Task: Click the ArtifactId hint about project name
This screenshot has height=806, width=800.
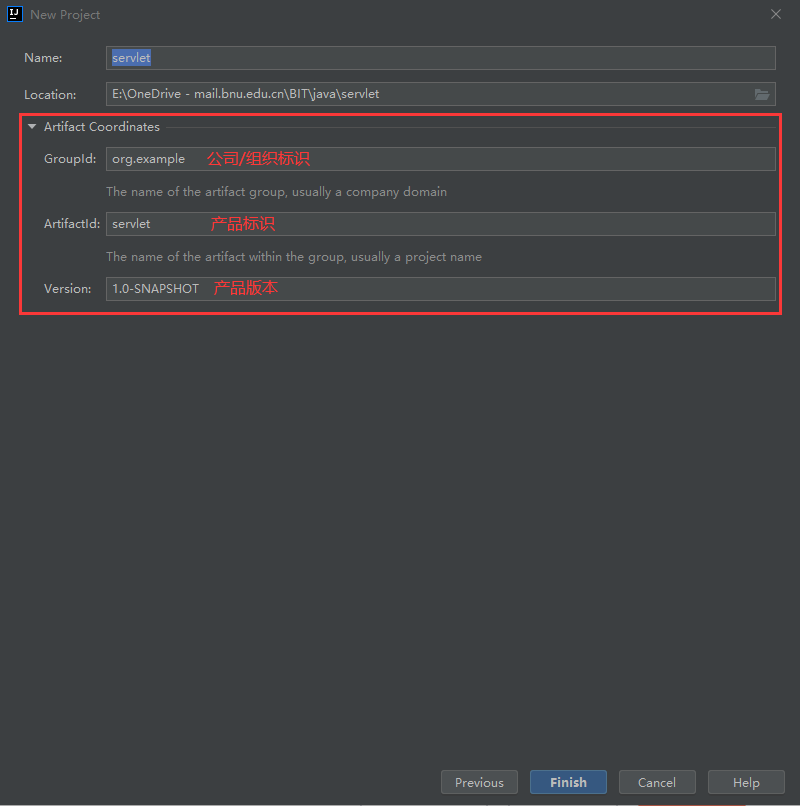Action: (294, 256)
